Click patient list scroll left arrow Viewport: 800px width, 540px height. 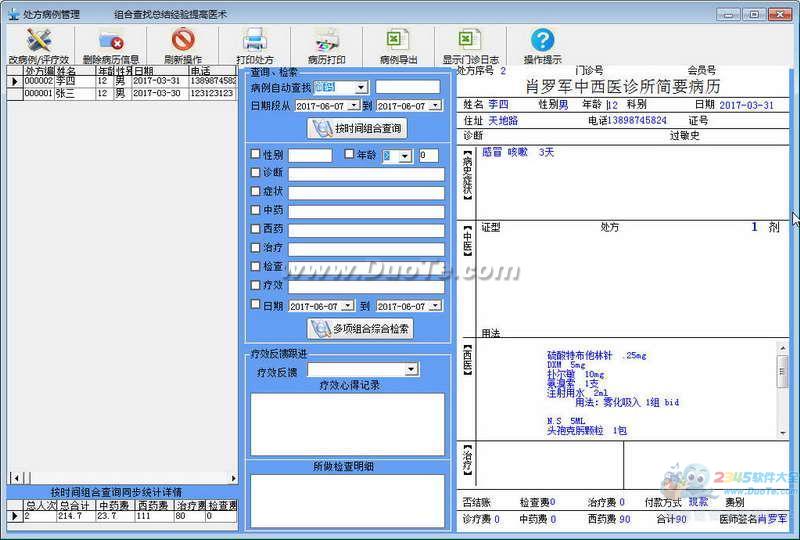16,478
